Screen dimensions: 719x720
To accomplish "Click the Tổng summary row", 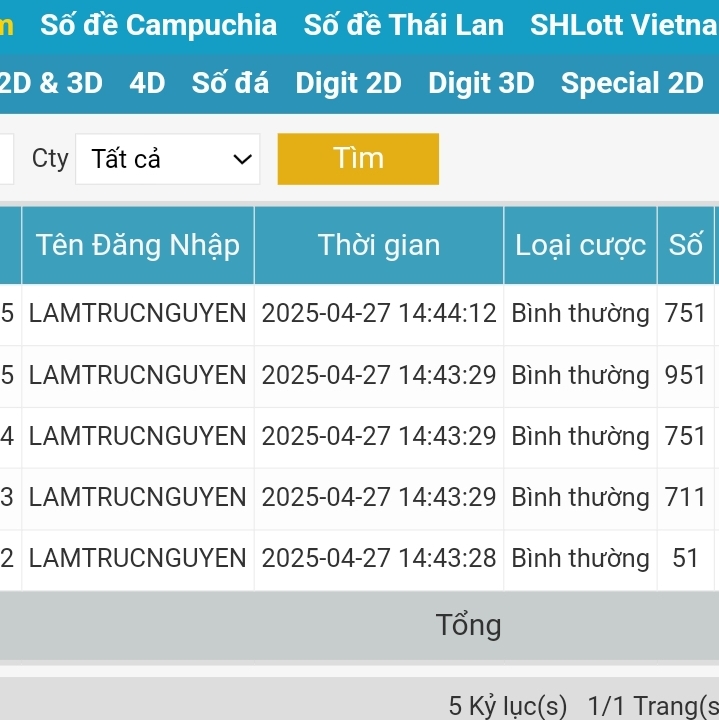I will (468, 626).
